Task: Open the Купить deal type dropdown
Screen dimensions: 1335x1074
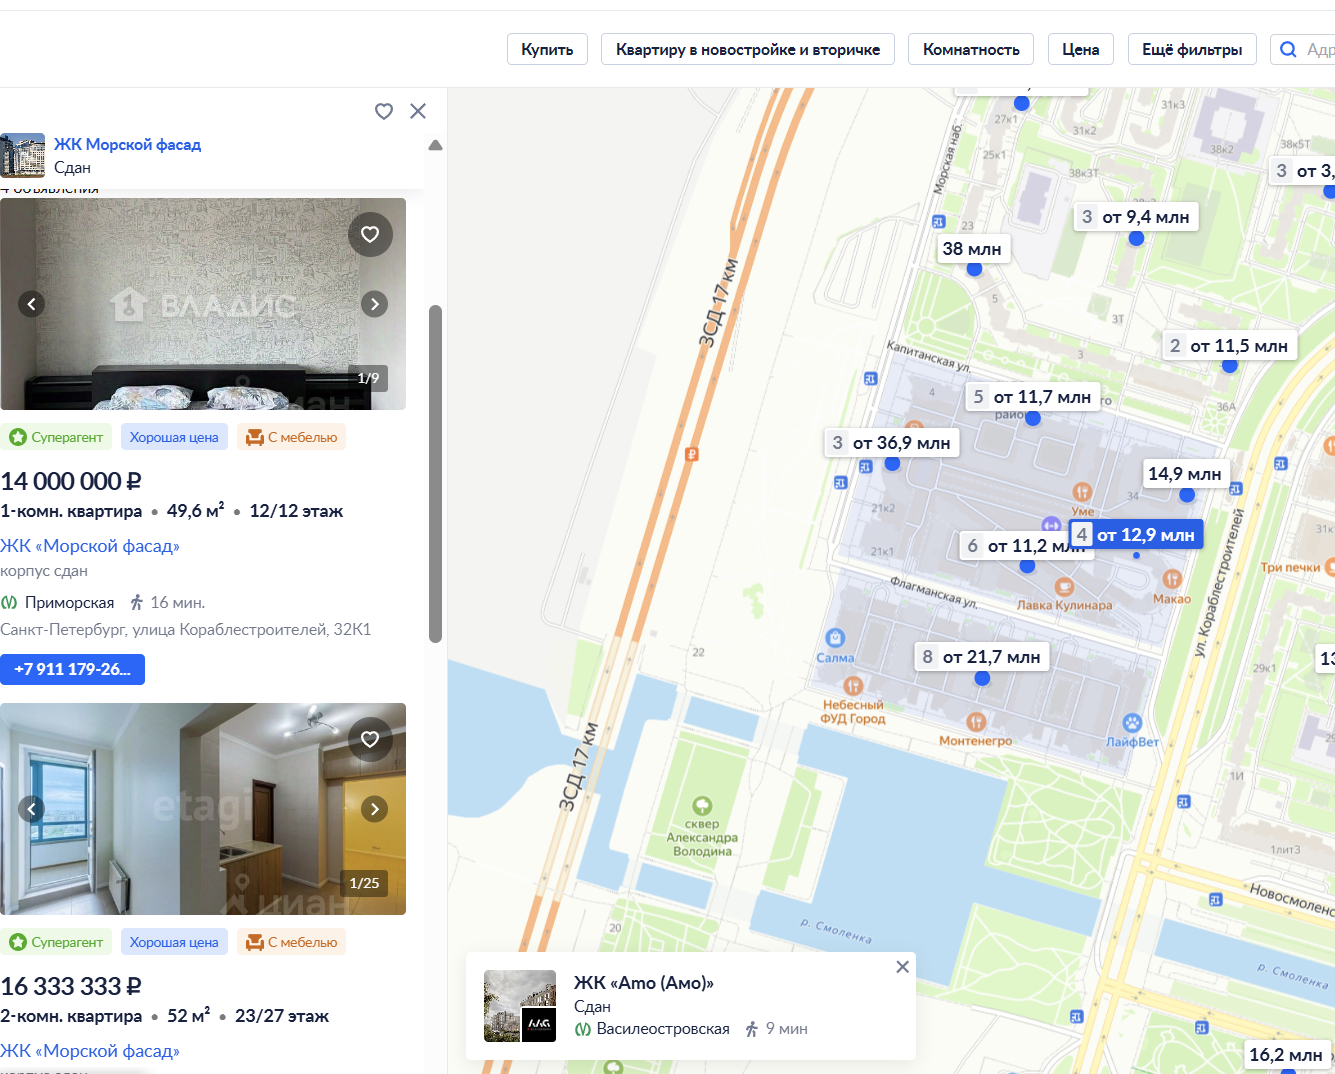Action: (x=547, y=49)
